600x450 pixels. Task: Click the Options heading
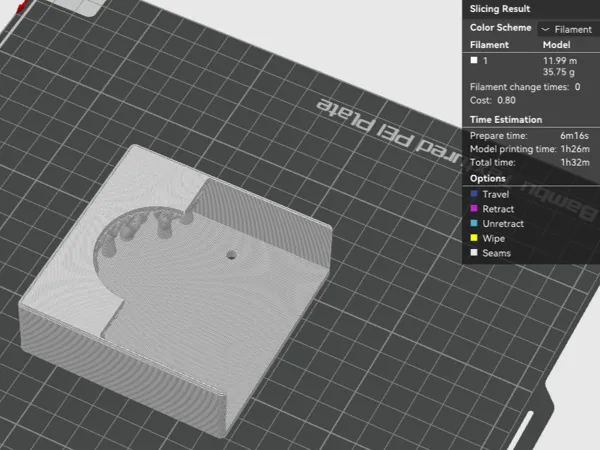coord(488,179)
